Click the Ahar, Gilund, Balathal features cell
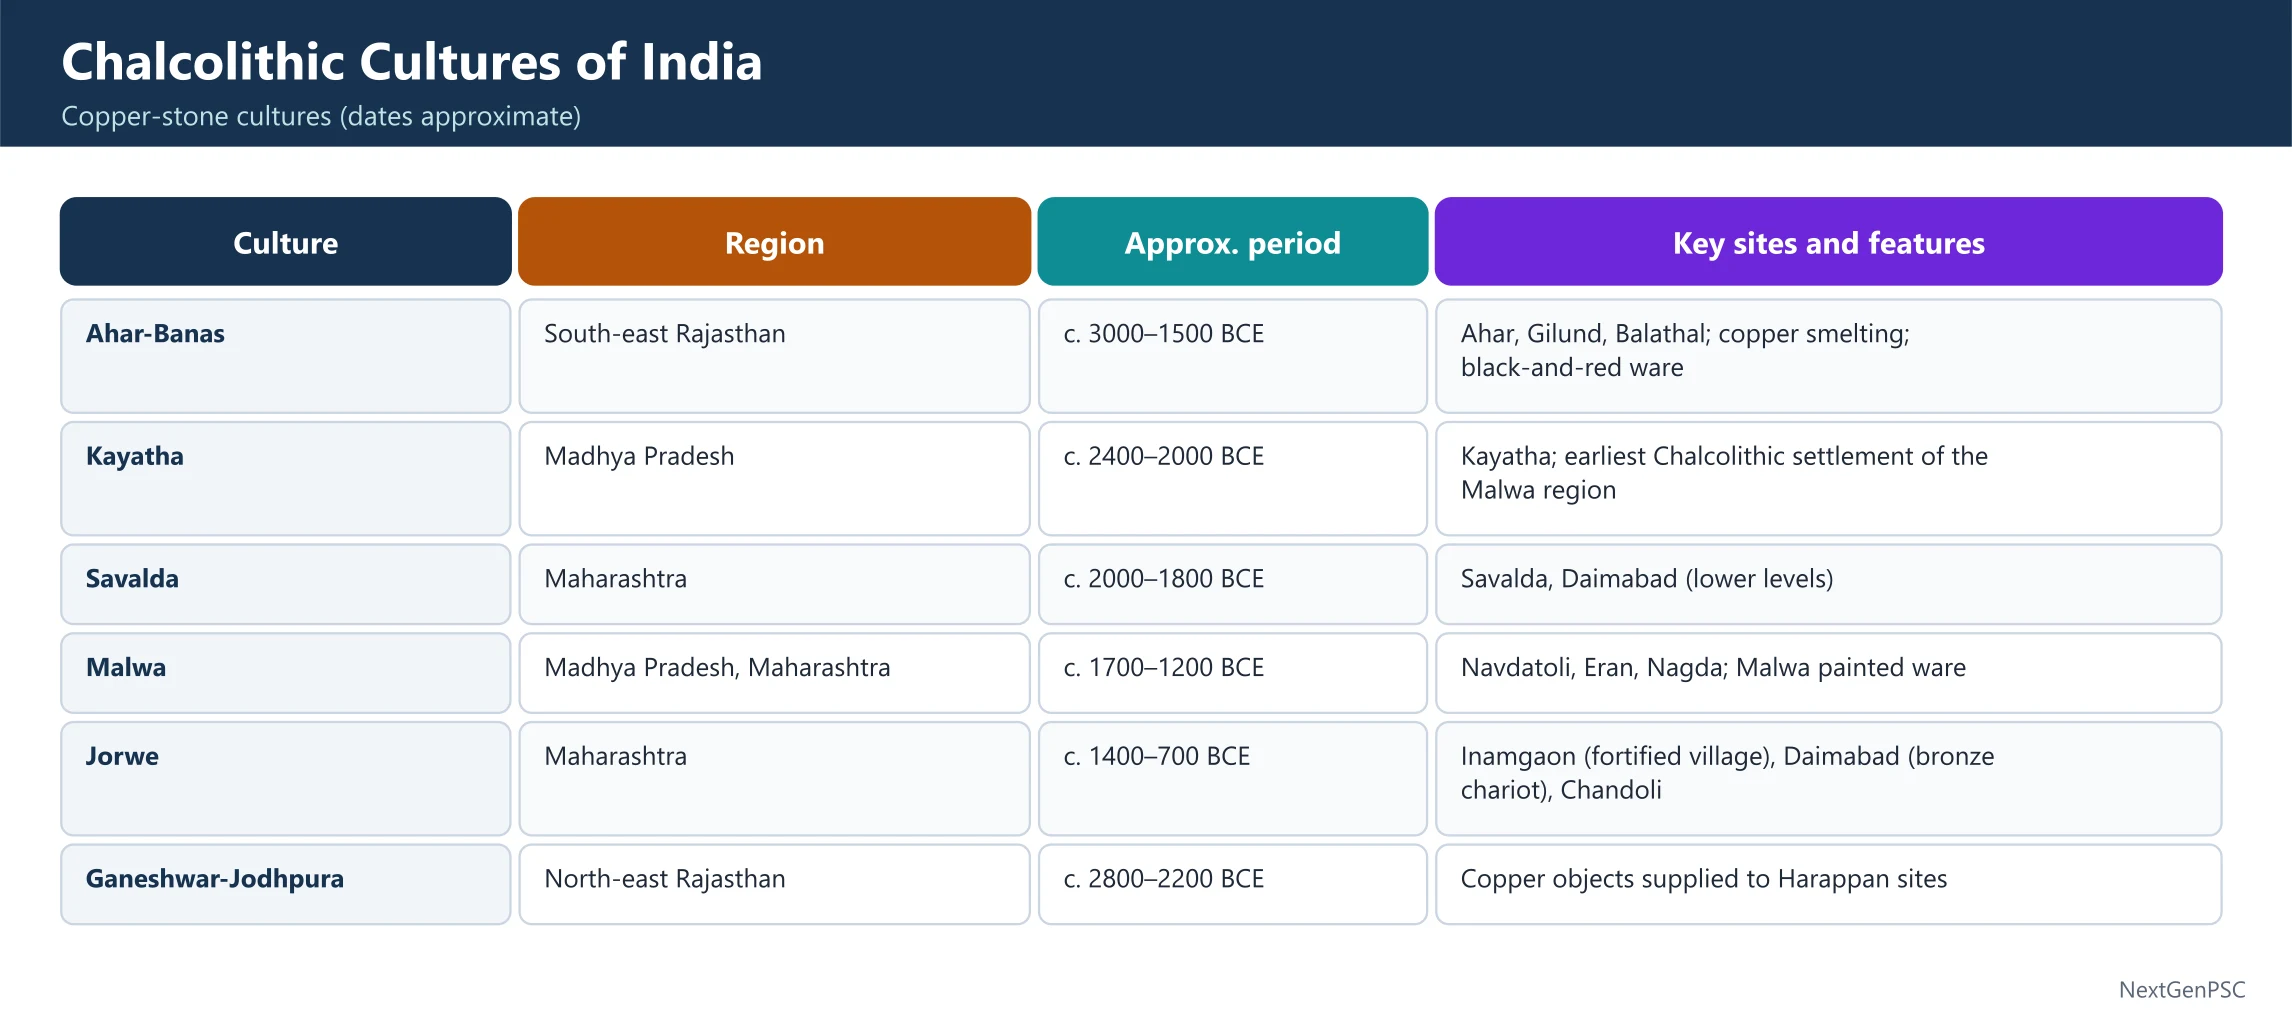Image resolution: width=2292 pixels, height=1025 pixels. coord(1828,356)
